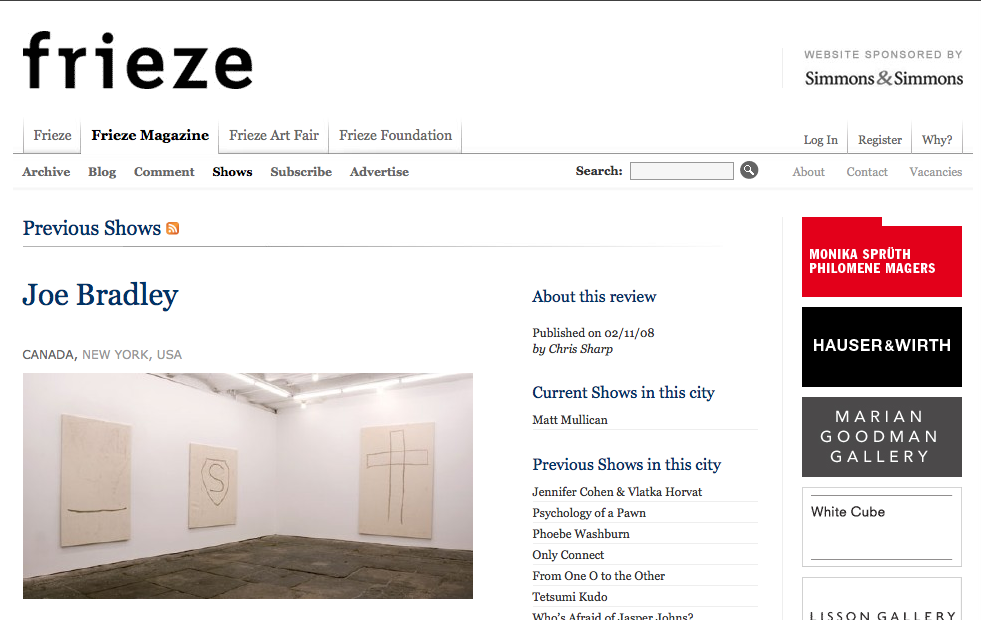The height and width of the screenshot is (620, 981).
Task: Open the Simmons & Simmons sponsor logo
Action: [x=883, y=78]
